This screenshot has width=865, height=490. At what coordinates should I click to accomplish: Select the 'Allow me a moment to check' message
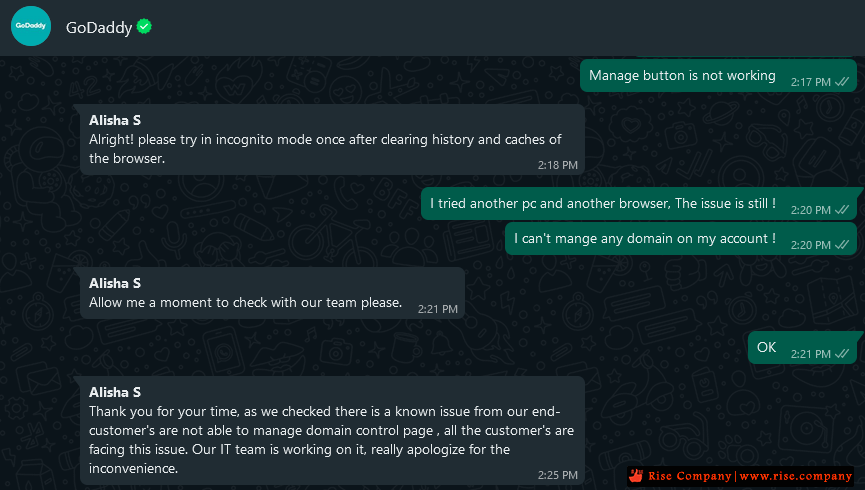(273, 293)
